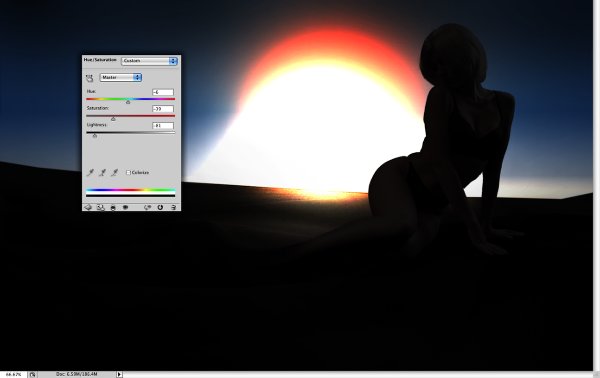Click the Lightness value input field
The image size is (600, 378).
(163, 125)
